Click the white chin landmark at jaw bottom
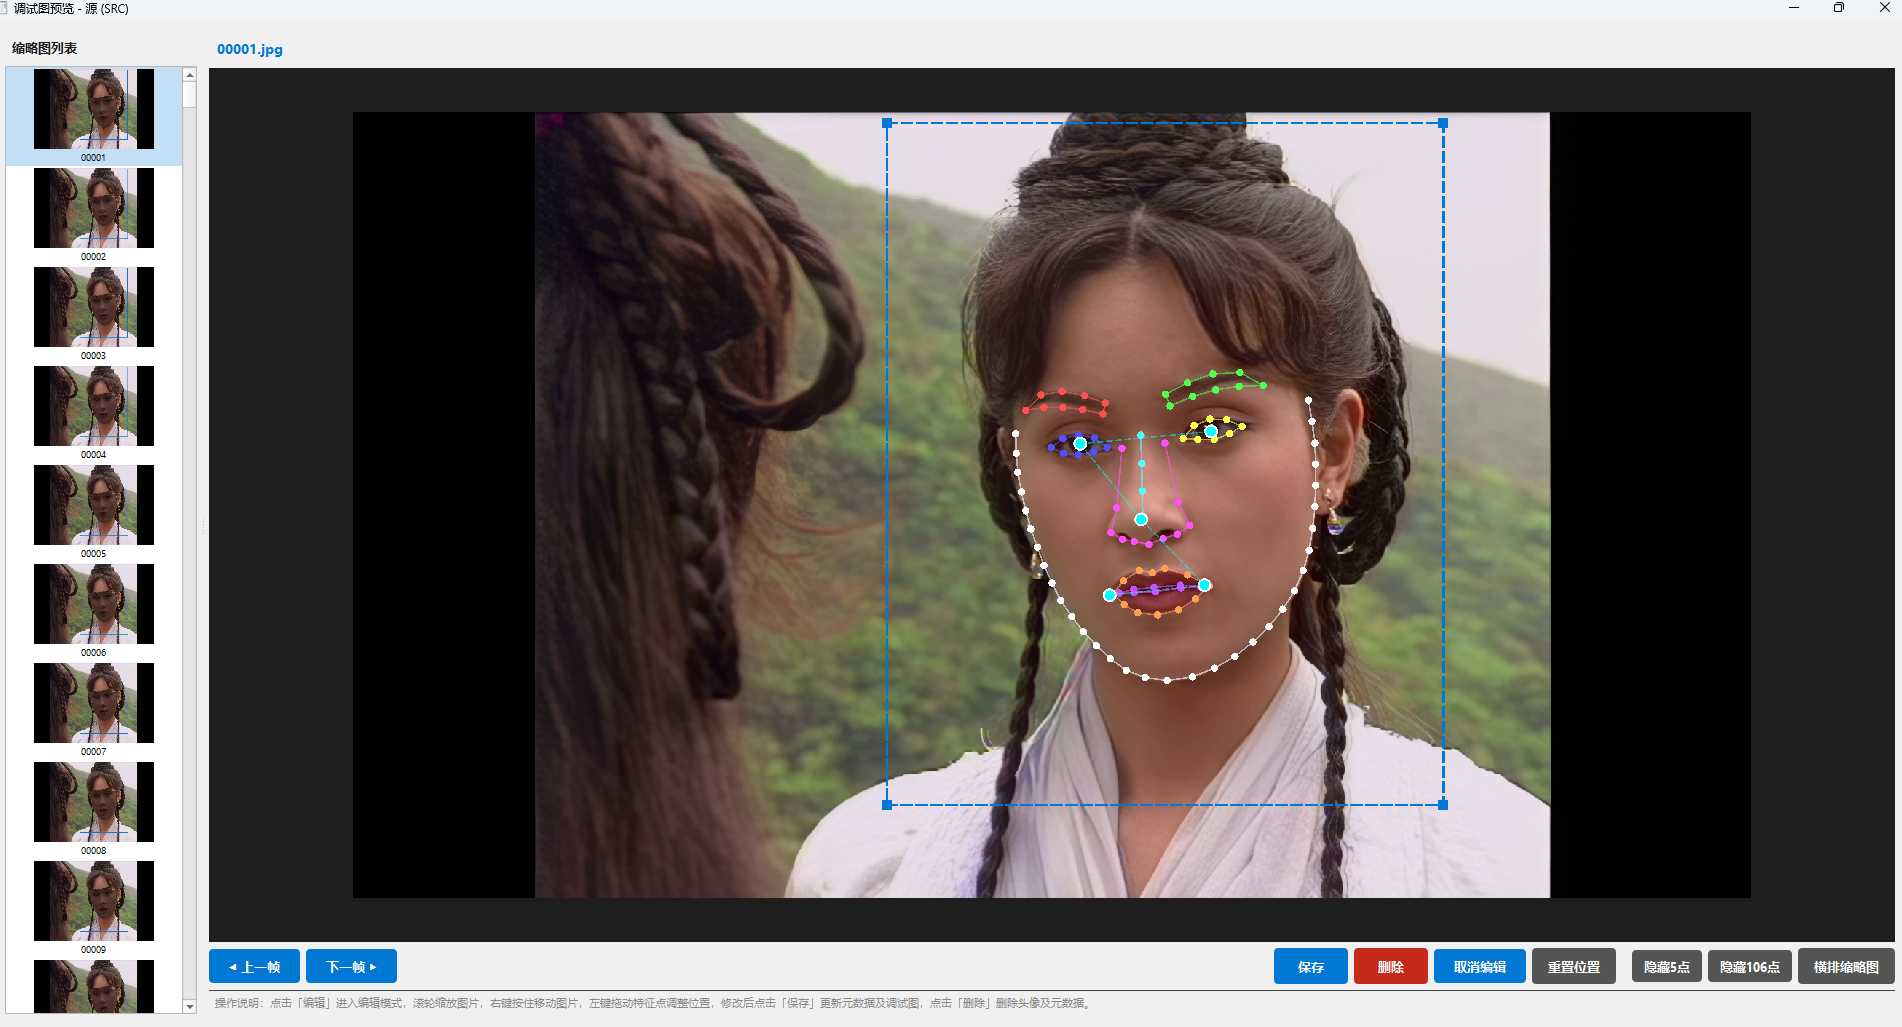Screen dimensions: 1902x1027 click(1167, 680)
